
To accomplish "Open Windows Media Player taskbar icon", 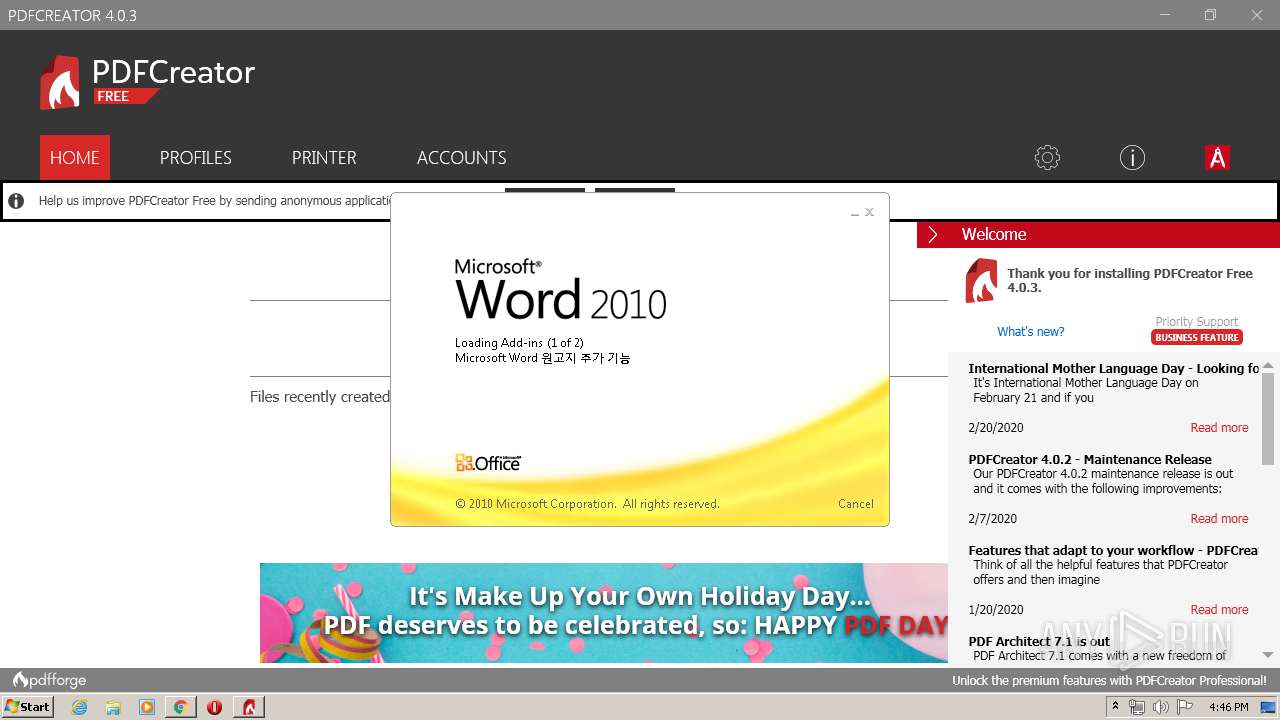I will [x=147, y=707].
